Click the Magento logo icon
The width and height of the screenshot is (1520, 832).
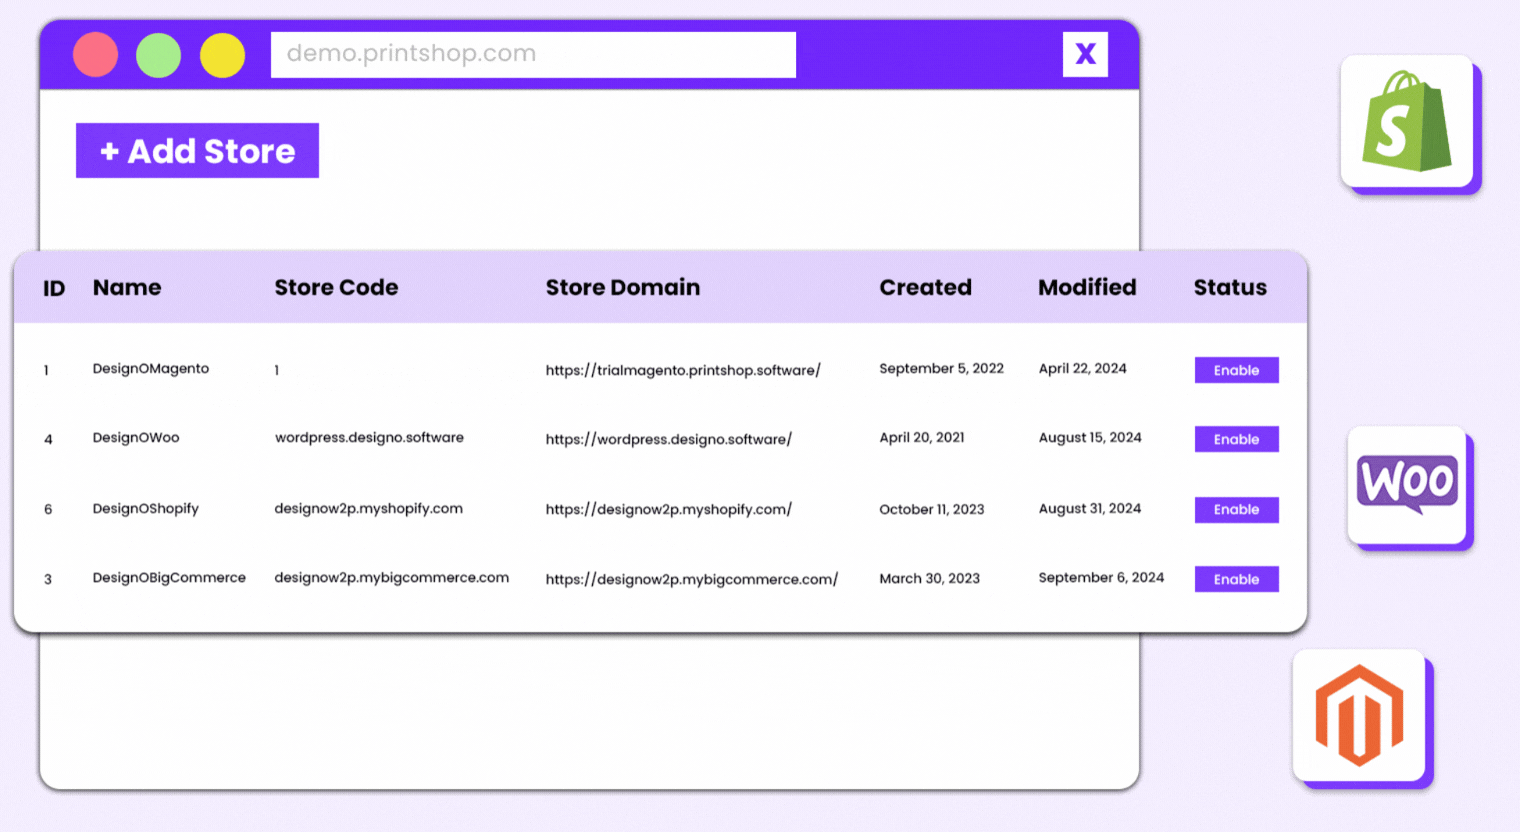coord(1359,715)
